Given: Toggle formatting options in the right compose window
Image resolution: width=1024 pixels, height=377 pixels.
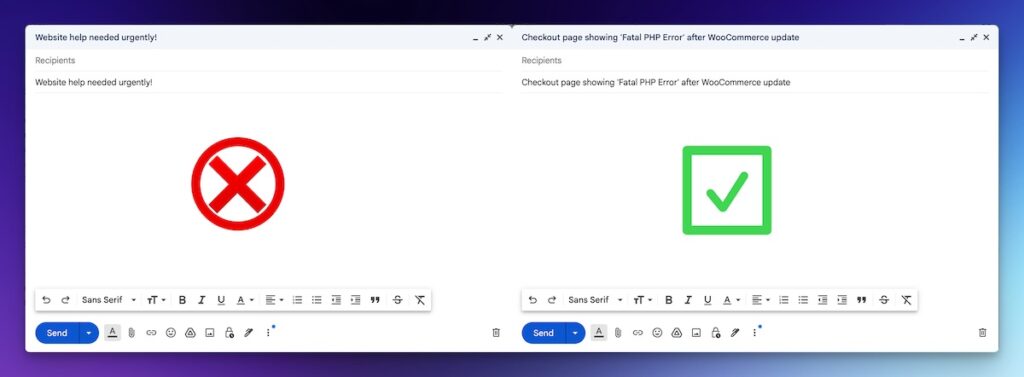Looking at the screenshot, I should tap(599, 333).
